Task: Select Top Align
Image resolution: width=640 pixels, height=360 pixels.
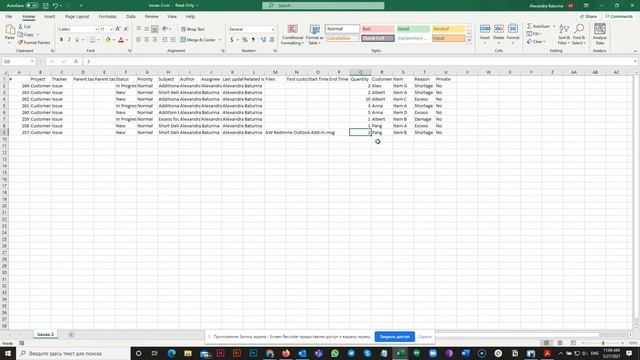Action: click(x=139, y=29)
